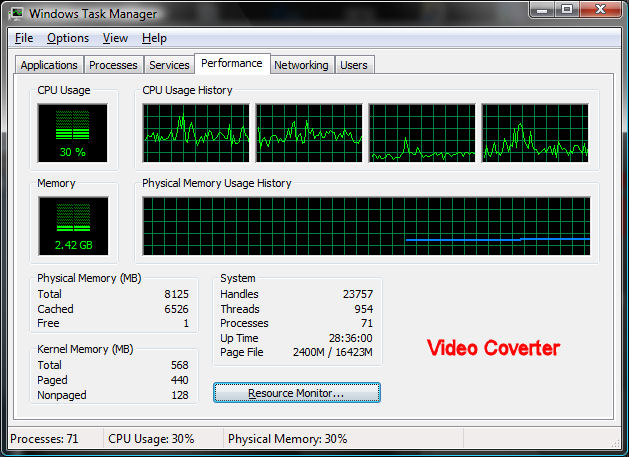Click the 'Physical Memory (MB)' group label
The image size is (629, 457).
click(89, 278)
